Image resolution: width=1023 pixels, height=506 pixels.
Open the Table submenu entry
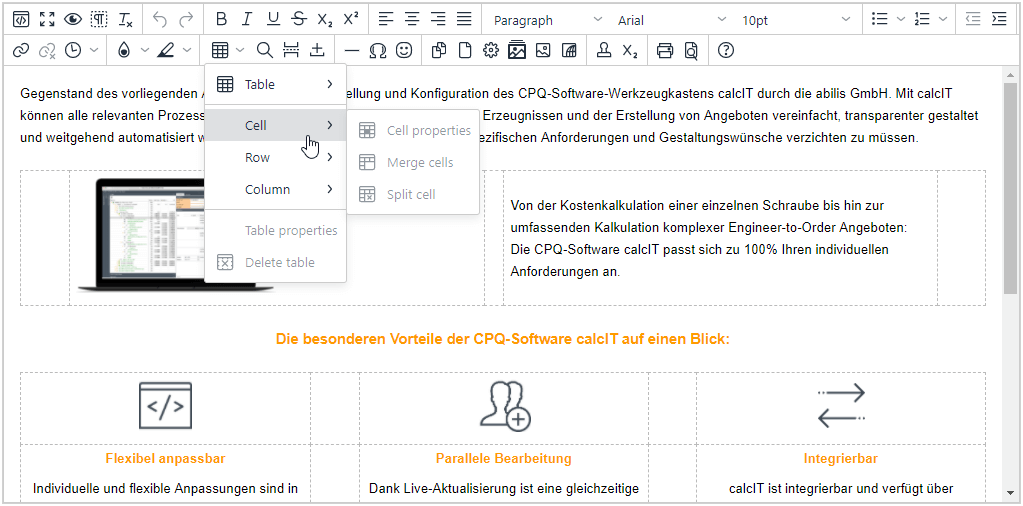pos(275,84)
